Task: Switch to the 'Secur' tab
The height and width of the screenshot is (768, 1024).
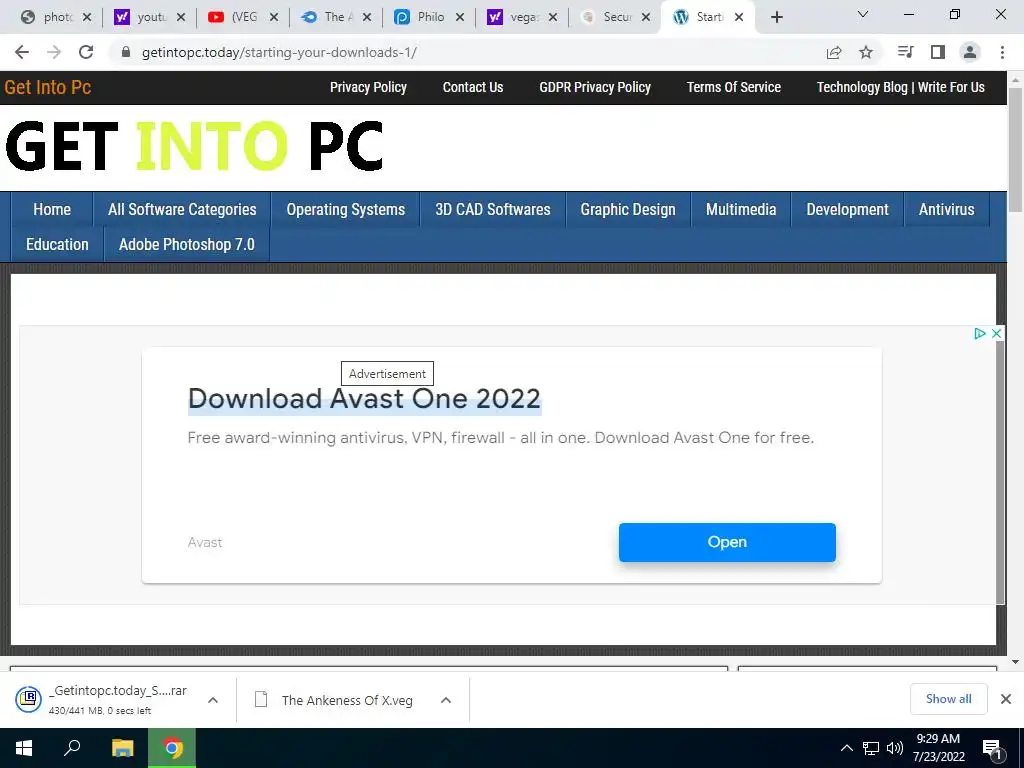Action: (616, 17)
